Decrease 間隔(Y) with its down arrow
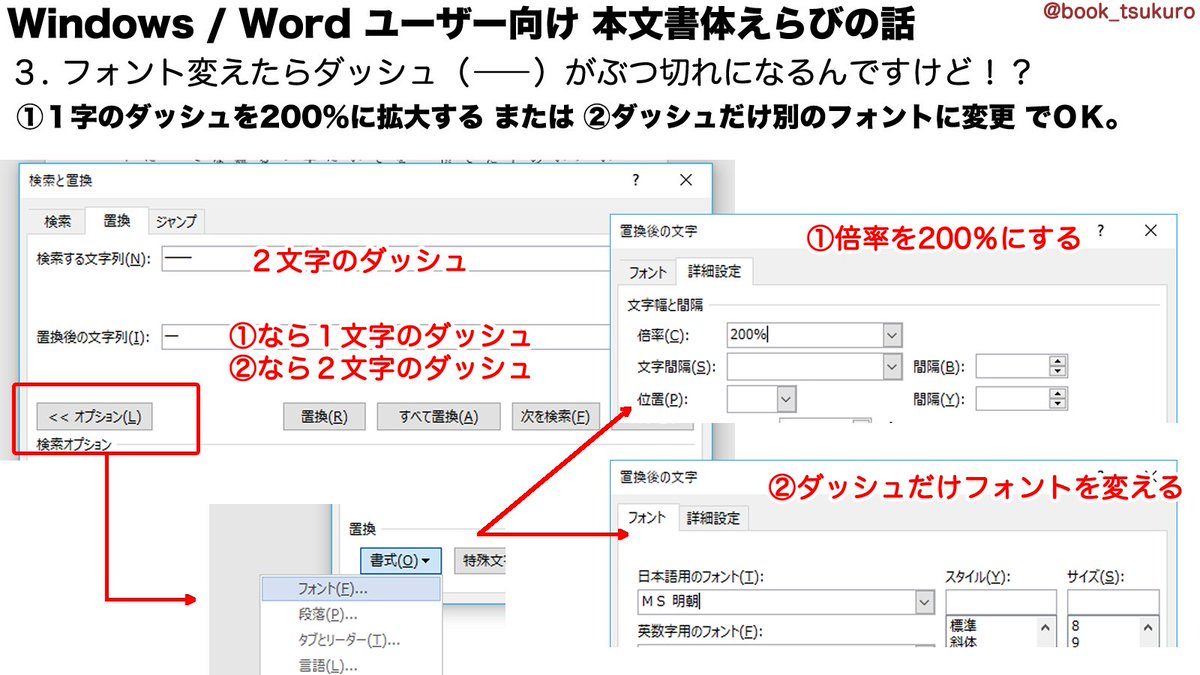The height and width of the screenshot is (675, 1200). 1058,405
